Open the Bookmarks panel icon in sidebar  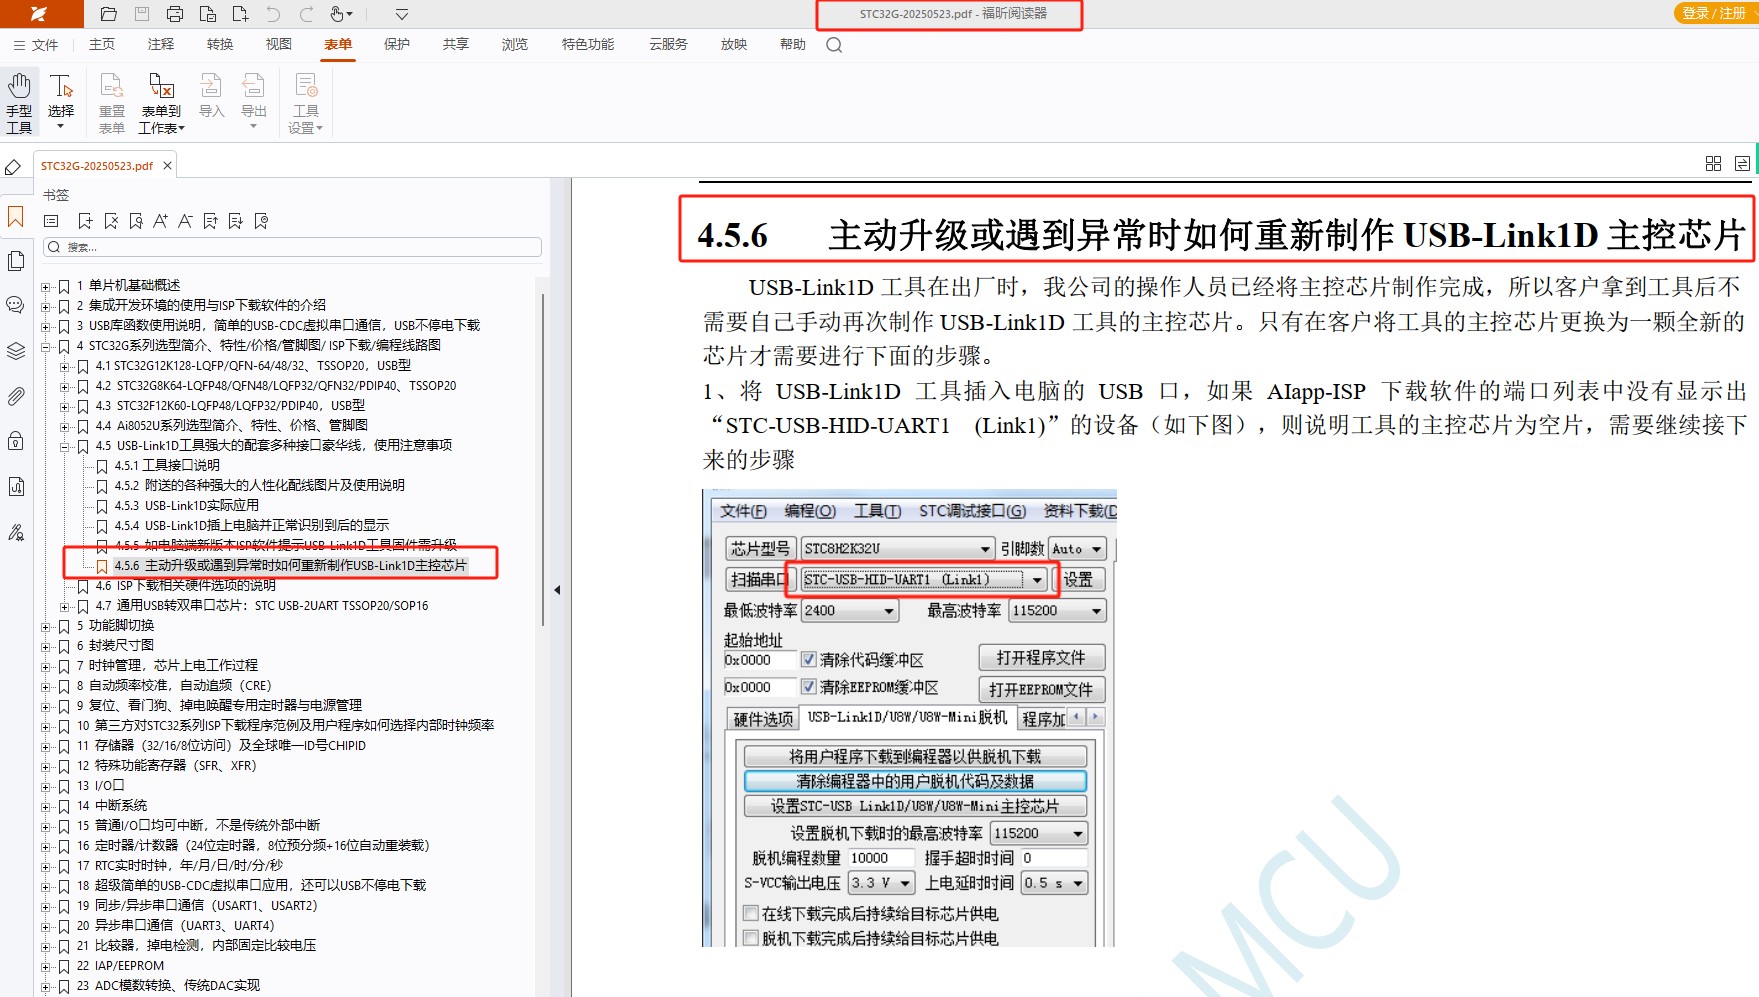coord(16,217)
